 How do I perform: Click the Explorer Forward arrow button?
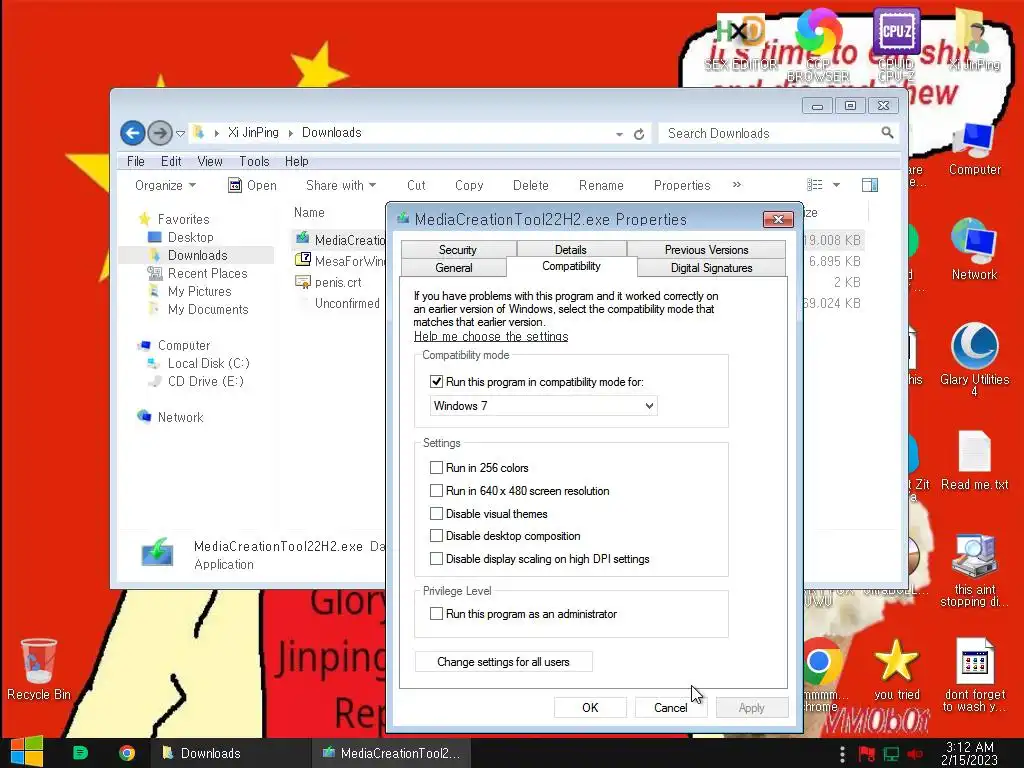pos(159,133)
